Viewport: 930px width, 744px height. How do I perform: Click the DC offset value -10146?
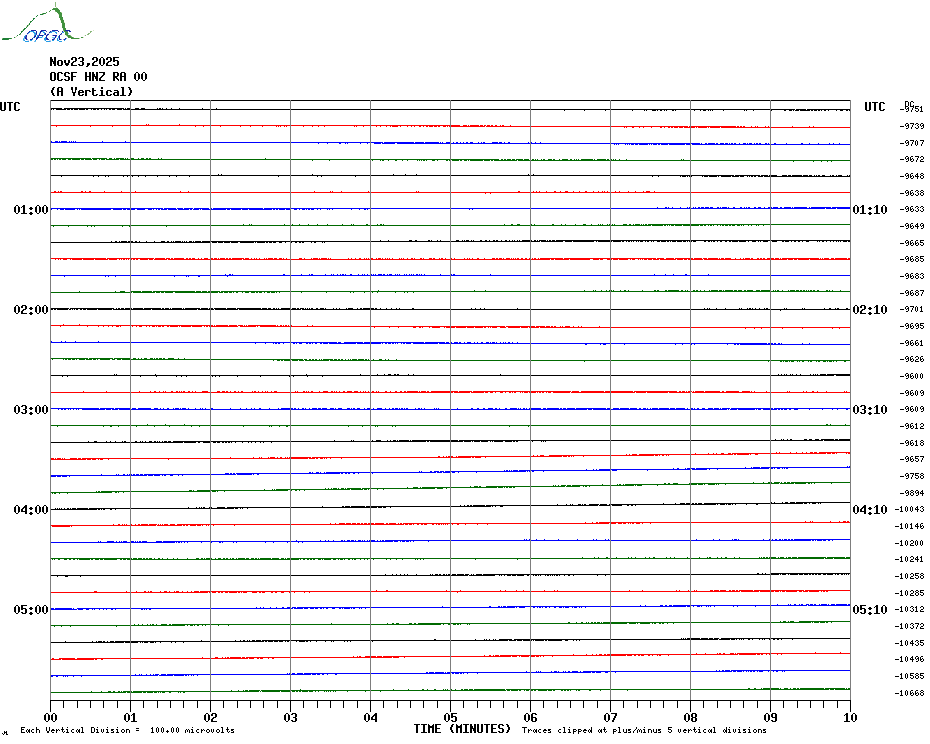point(910,526)
